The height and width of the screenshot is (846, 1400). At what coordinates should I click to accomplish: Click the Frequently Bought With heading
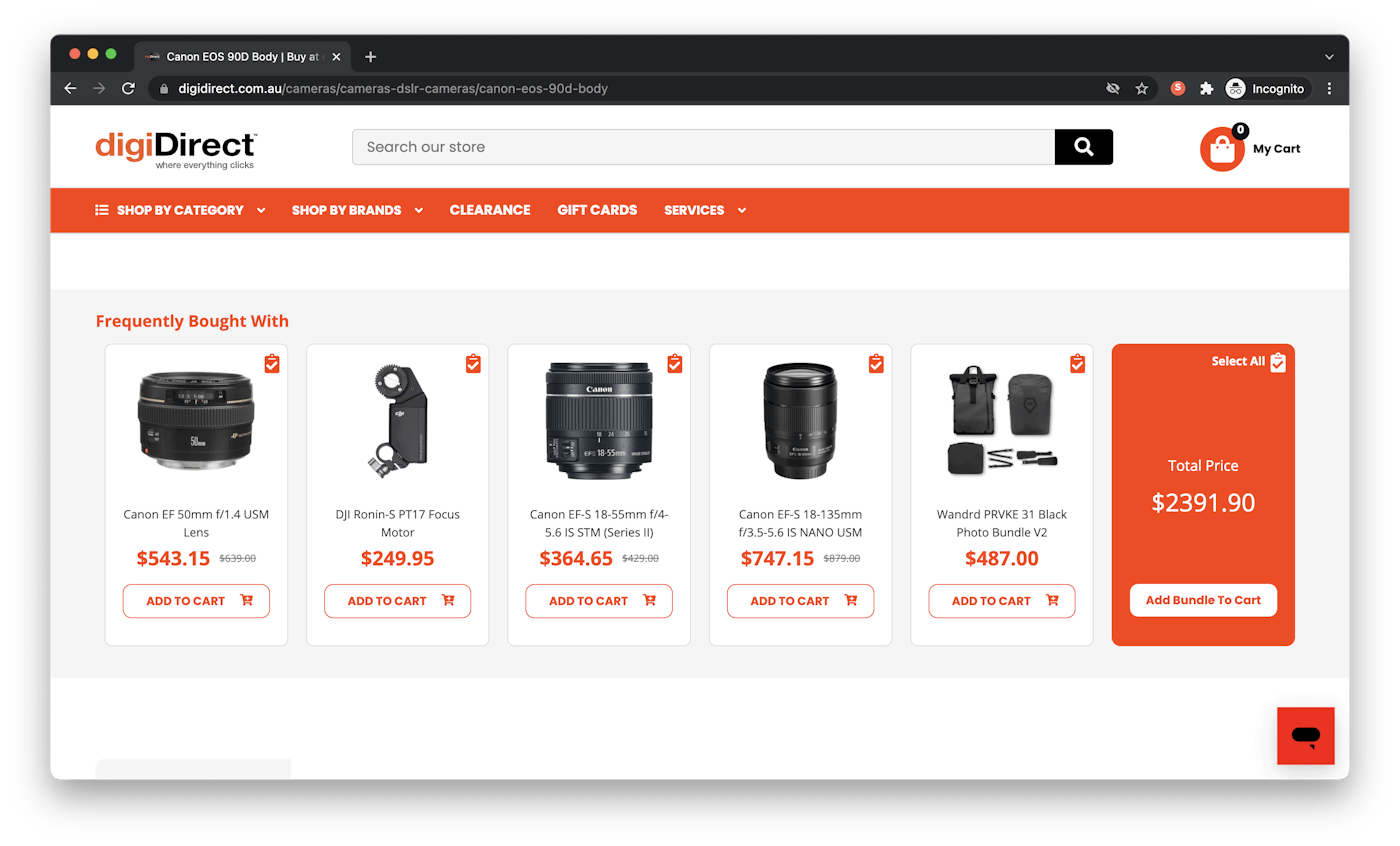click(192, 321)
